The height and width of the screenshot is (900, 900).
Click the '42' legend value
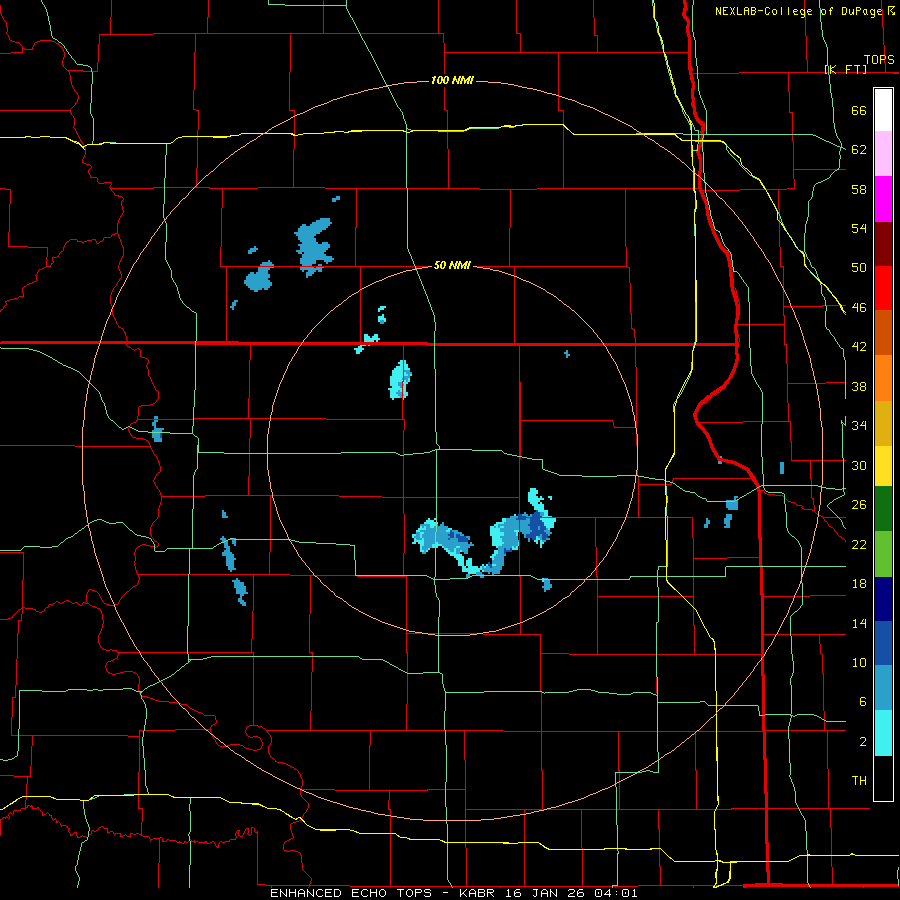pos(859,347)
